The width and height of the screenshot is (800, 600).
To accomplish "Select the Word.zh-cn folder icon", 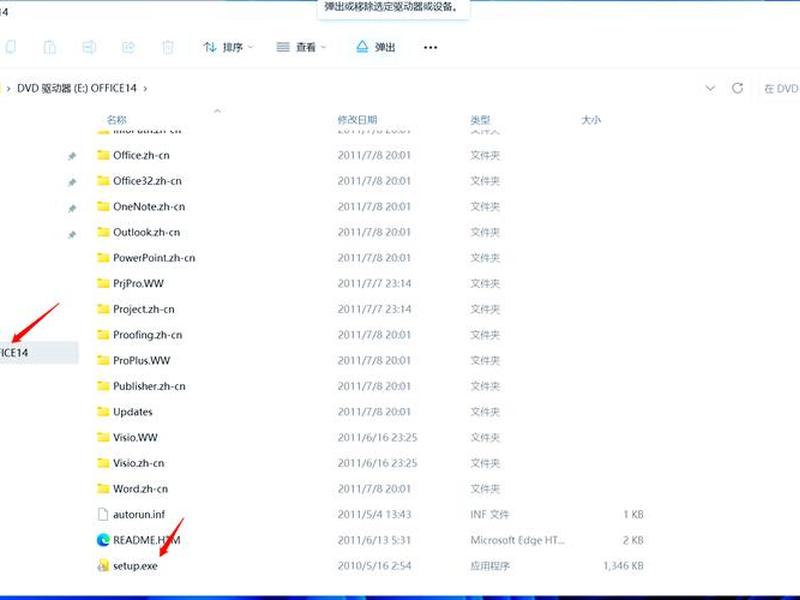I will (103, 488).
